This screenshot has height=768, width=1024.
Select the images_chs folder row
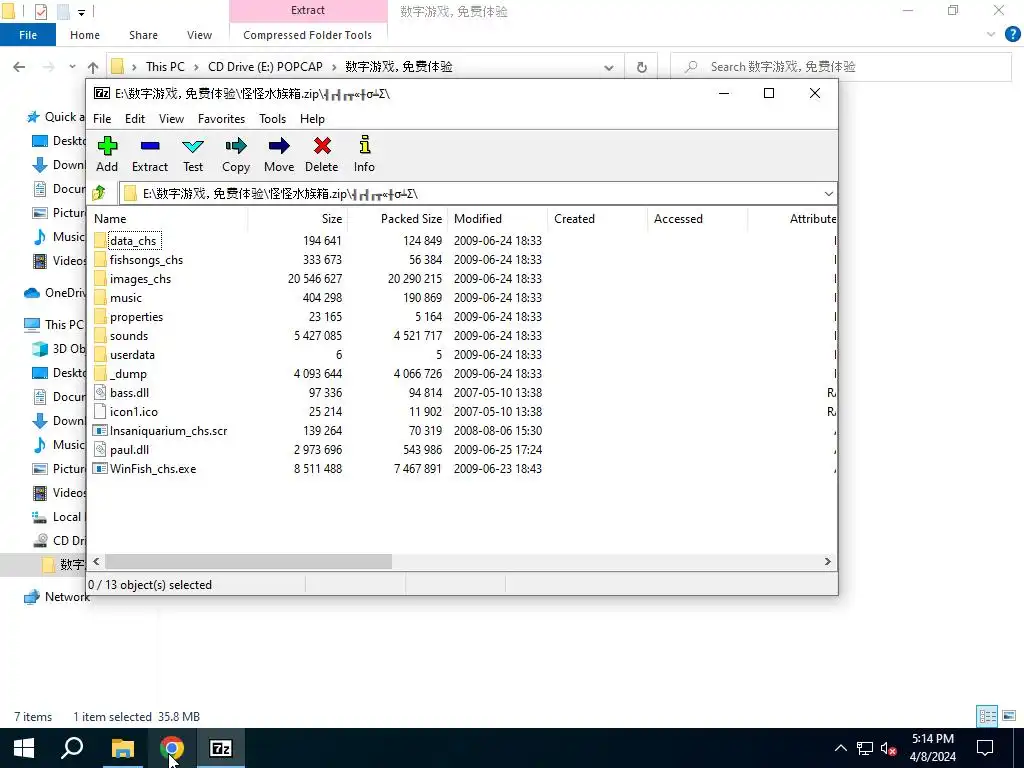462,279
